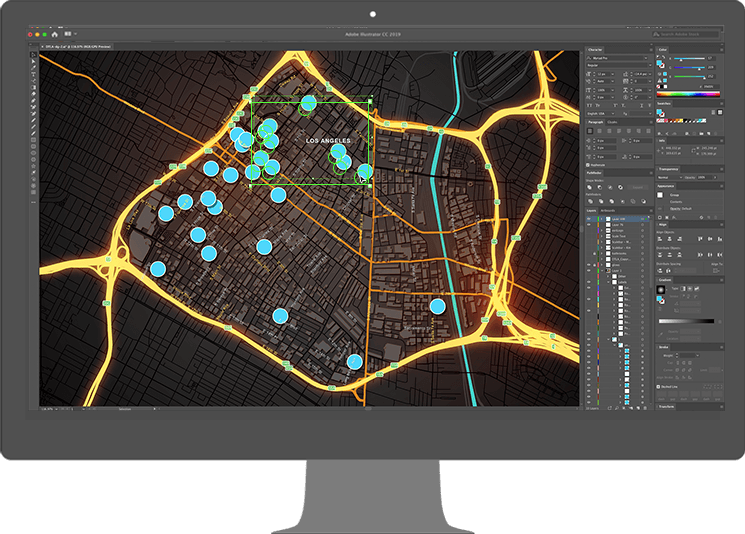Expand the Scale Text layer
Image resolution: width=745 pixels, height=534 pixels.
click(x=602, y=236)
